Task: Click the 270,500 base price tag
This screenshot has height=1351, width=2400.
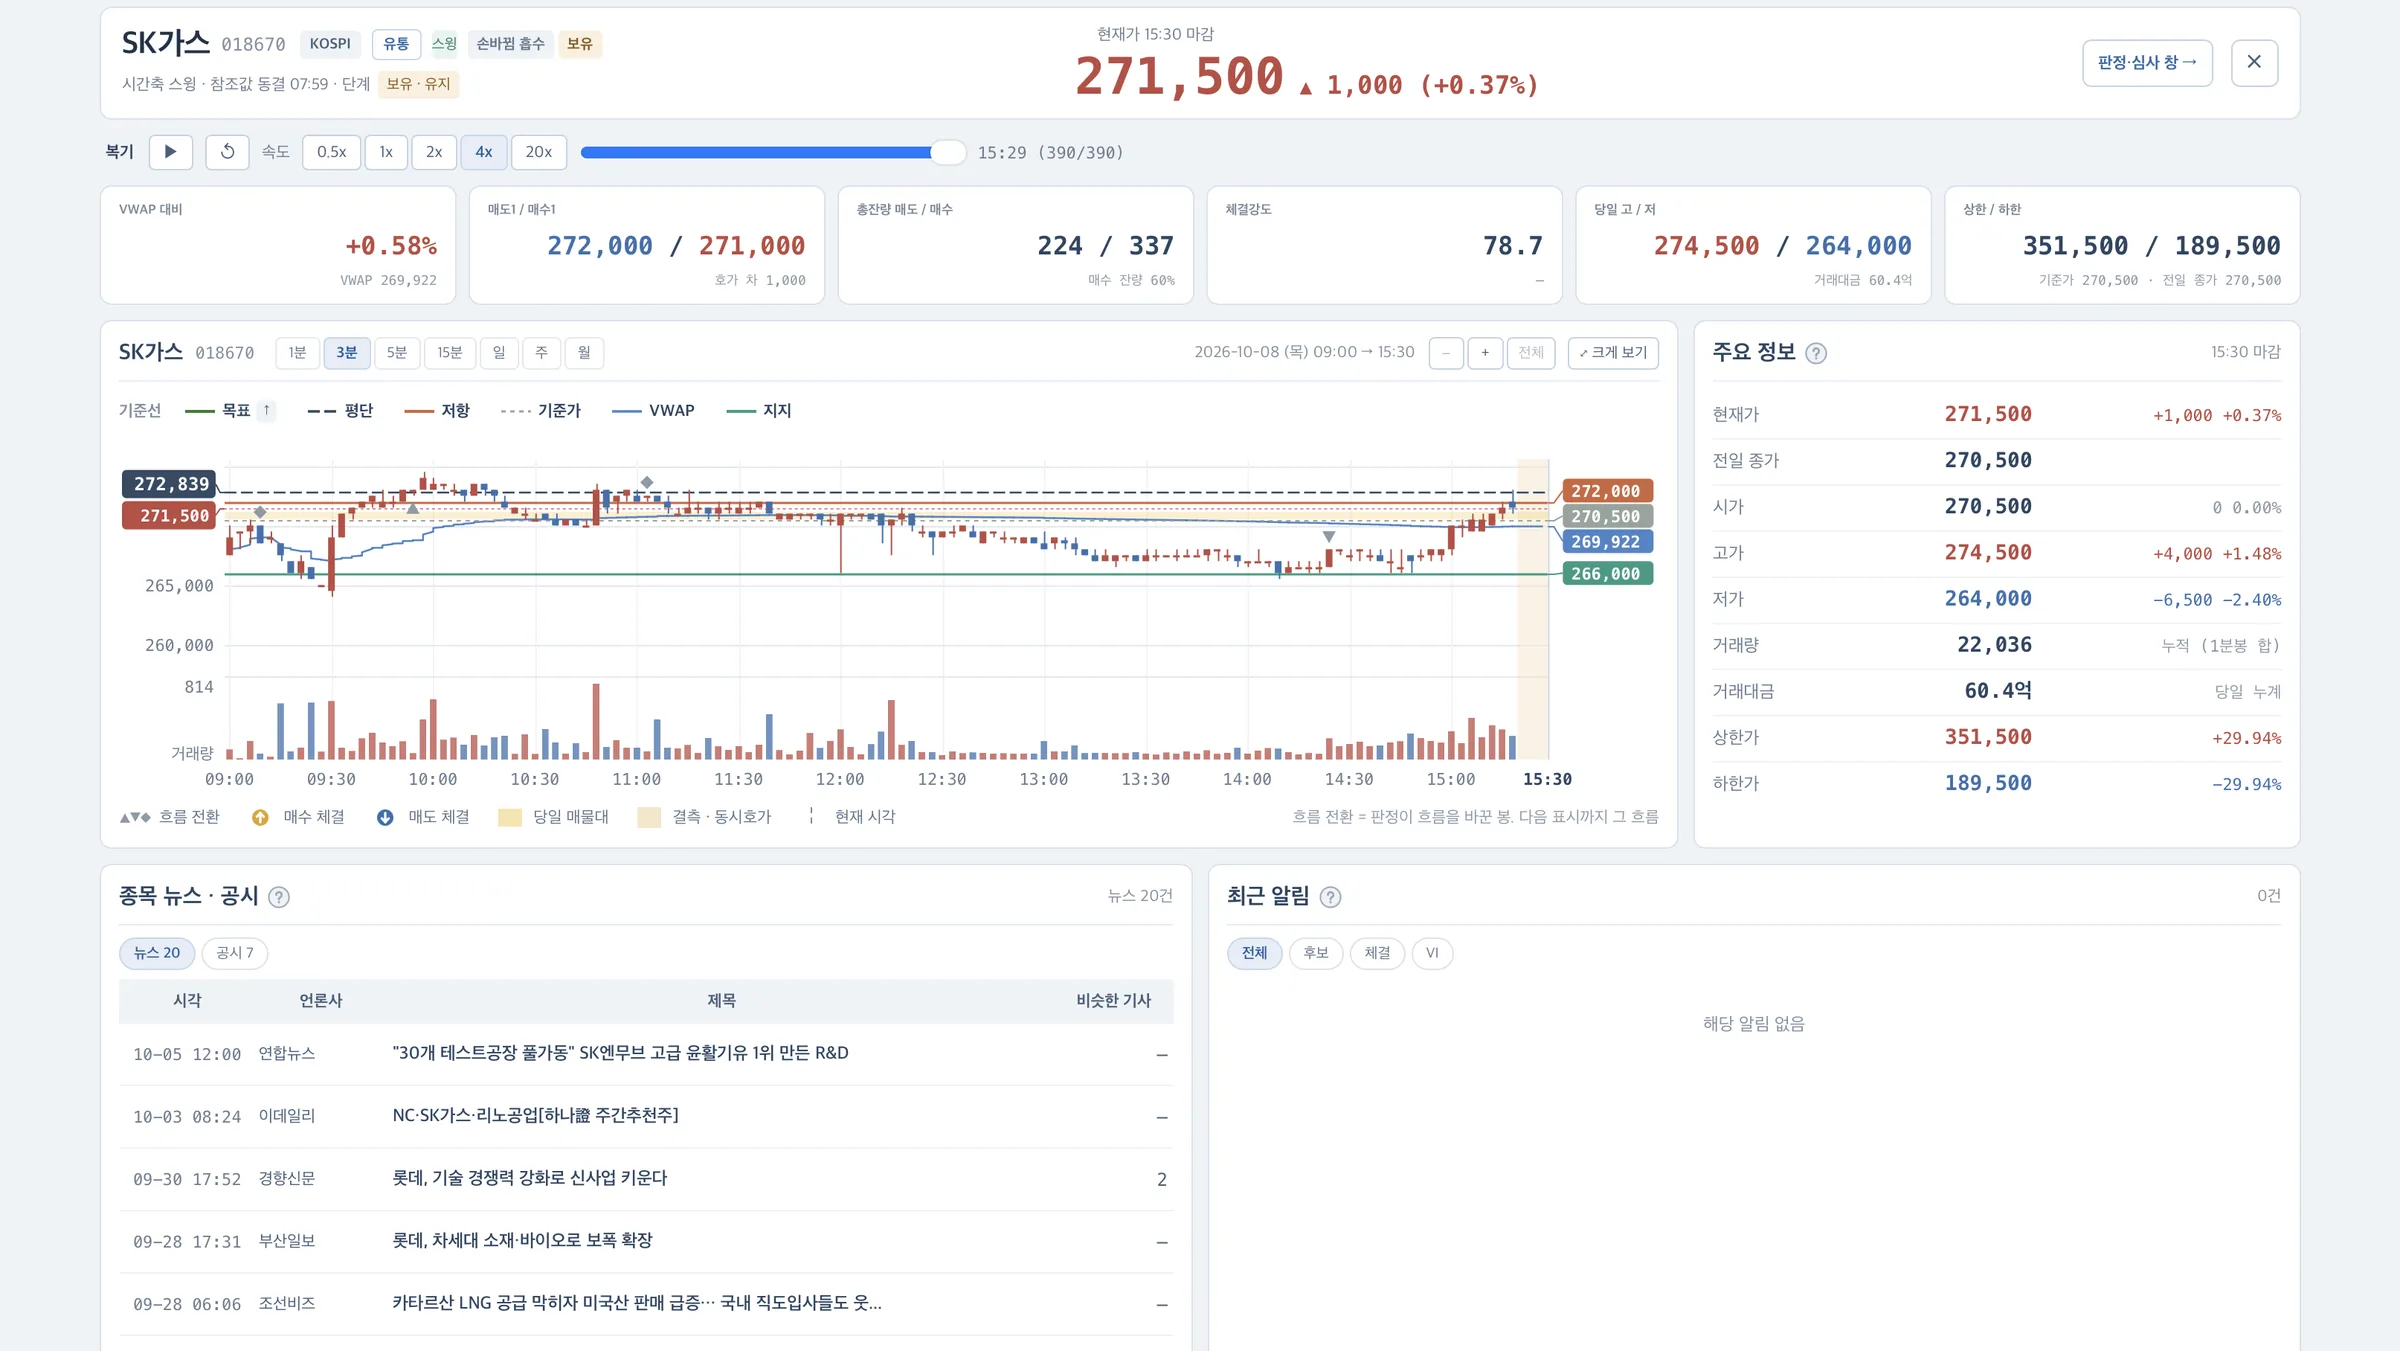Action: (x=1606, y=517)
